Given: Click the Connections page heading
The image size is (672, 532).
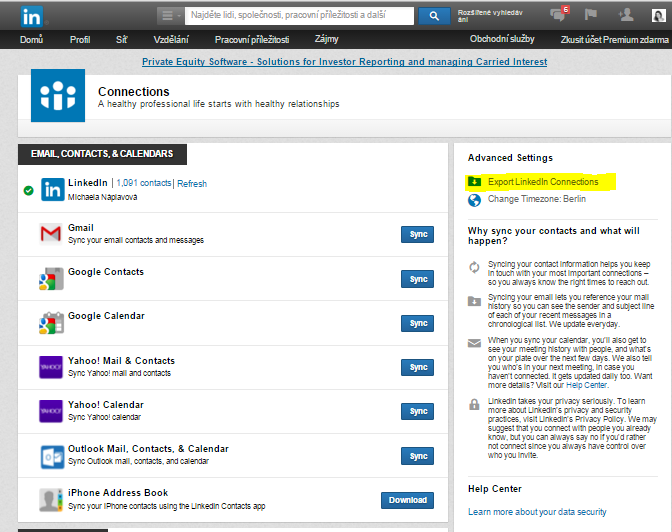Looking at the screenshot, I should tap(134, 92).
